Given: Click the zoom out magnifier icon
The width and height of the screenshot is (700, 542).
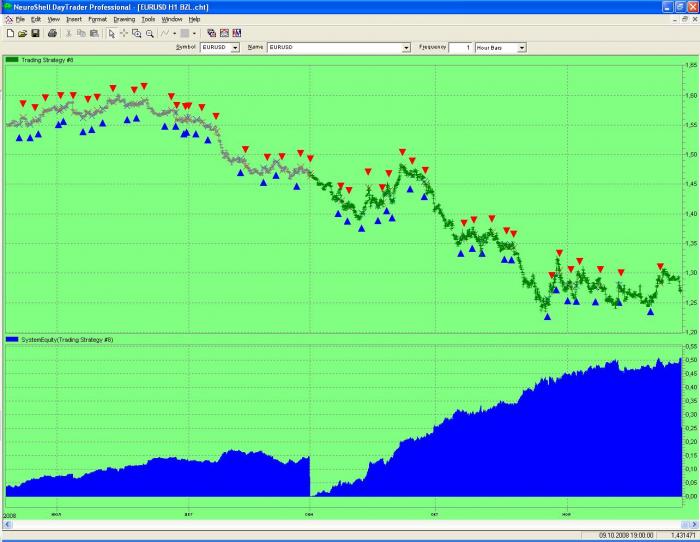Looking at the screenshot, I should pyautogui.click(x=150, y=33).
